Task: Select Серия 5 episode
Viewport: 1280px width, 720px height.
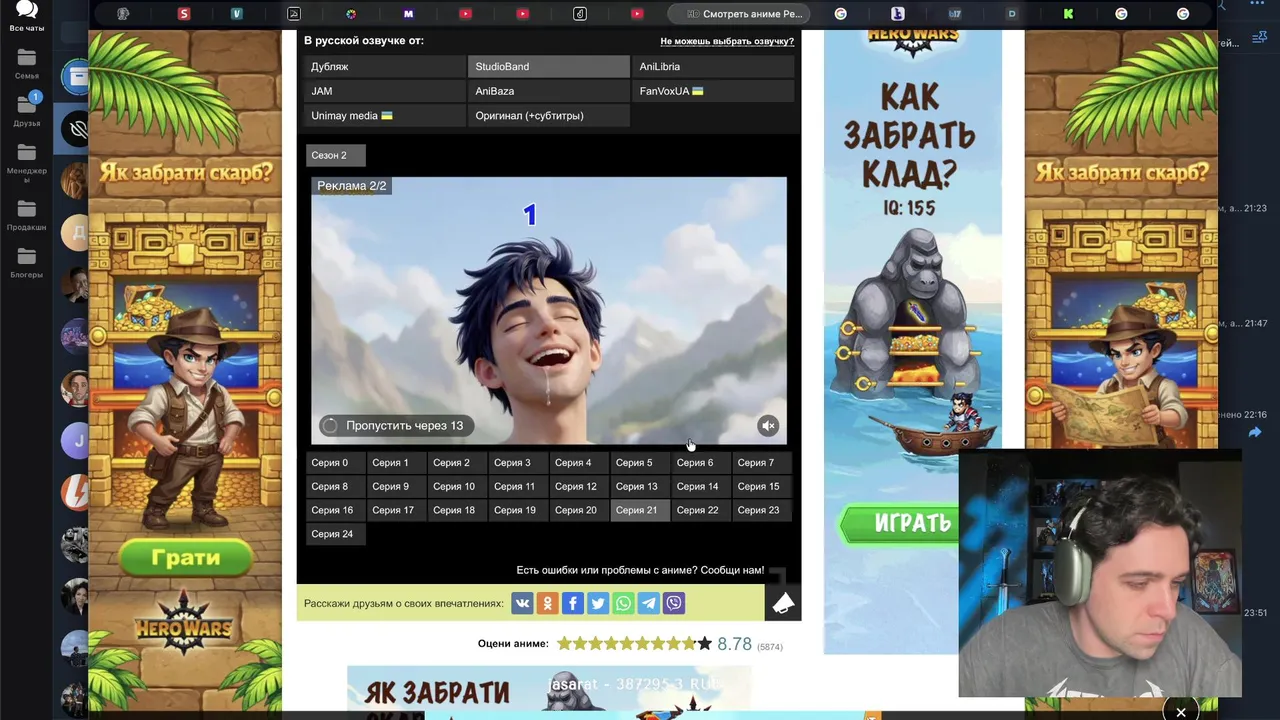Action: click(x=640, y=463)
